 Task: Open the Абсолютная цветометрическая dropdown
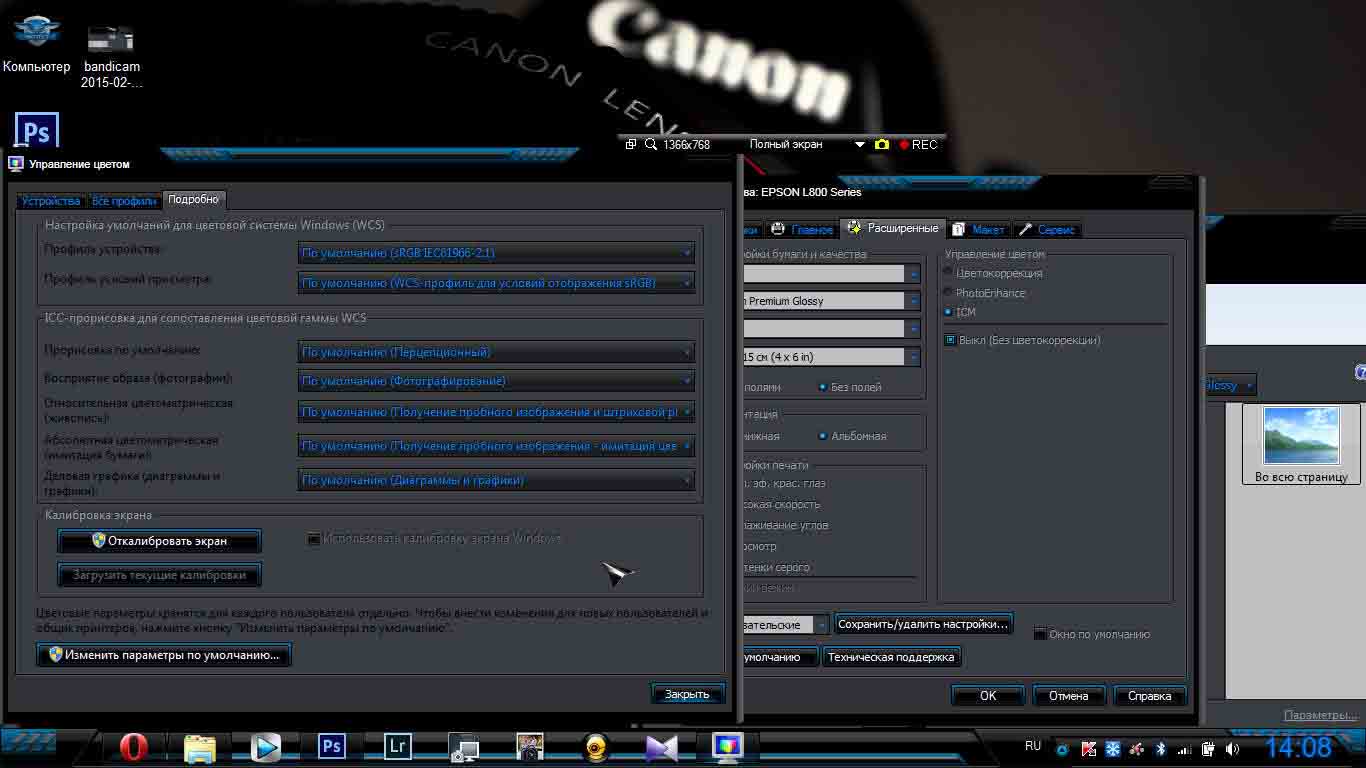click(x=496, y=446)
